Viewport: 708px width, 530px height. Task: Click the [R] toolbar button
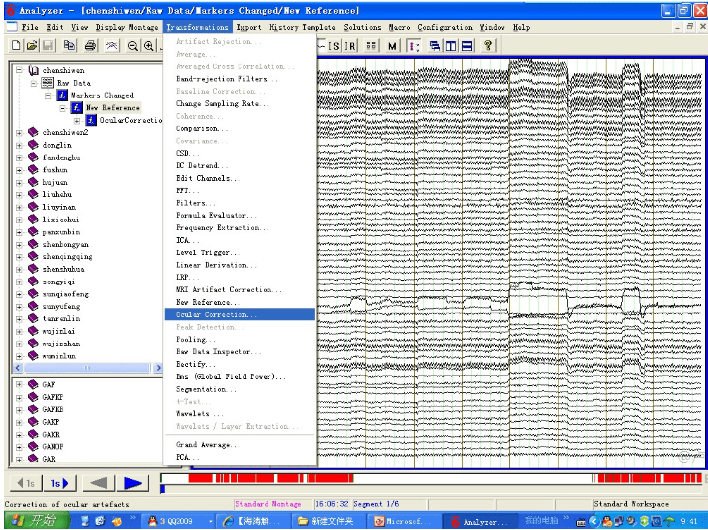350,46
